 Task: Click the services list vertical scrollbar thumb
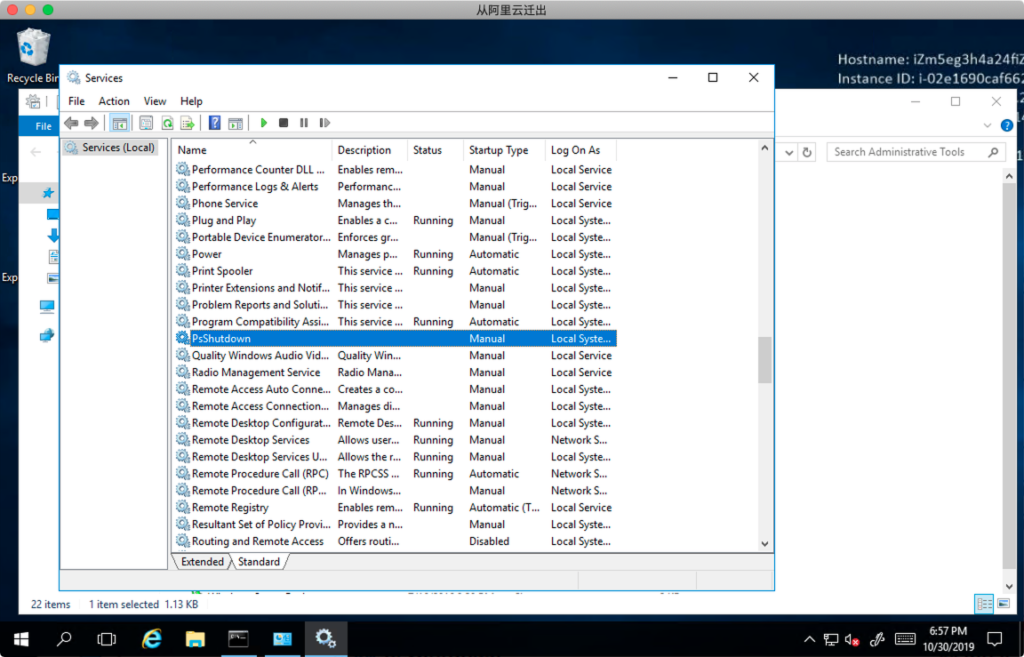pos(765,360)
